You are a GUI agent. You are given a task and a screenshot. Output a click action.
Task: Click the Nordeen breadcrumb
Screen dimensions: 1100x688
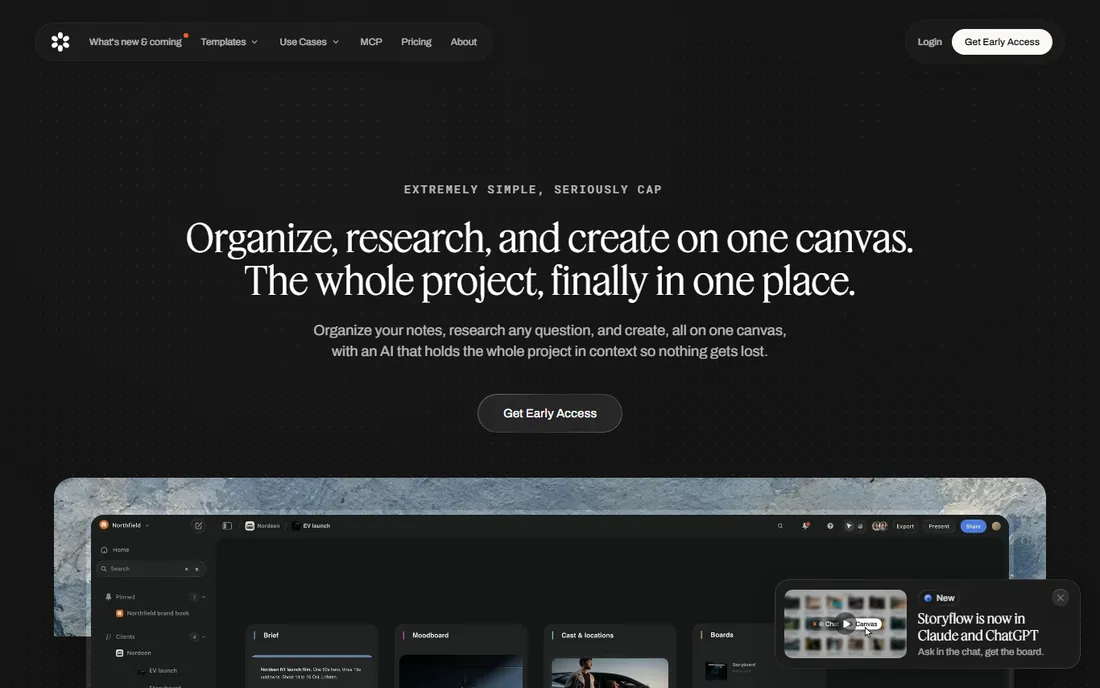click(x=263, y=526)
